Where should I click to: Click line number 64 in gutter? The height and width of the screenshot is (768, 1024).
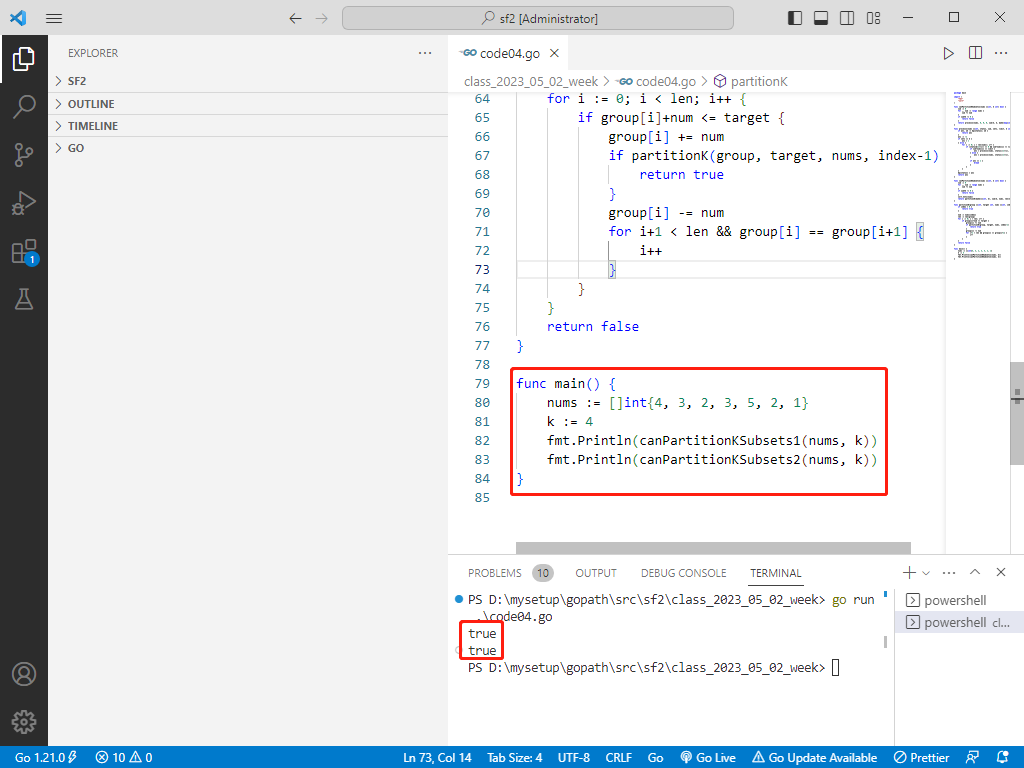click(482, 99)
